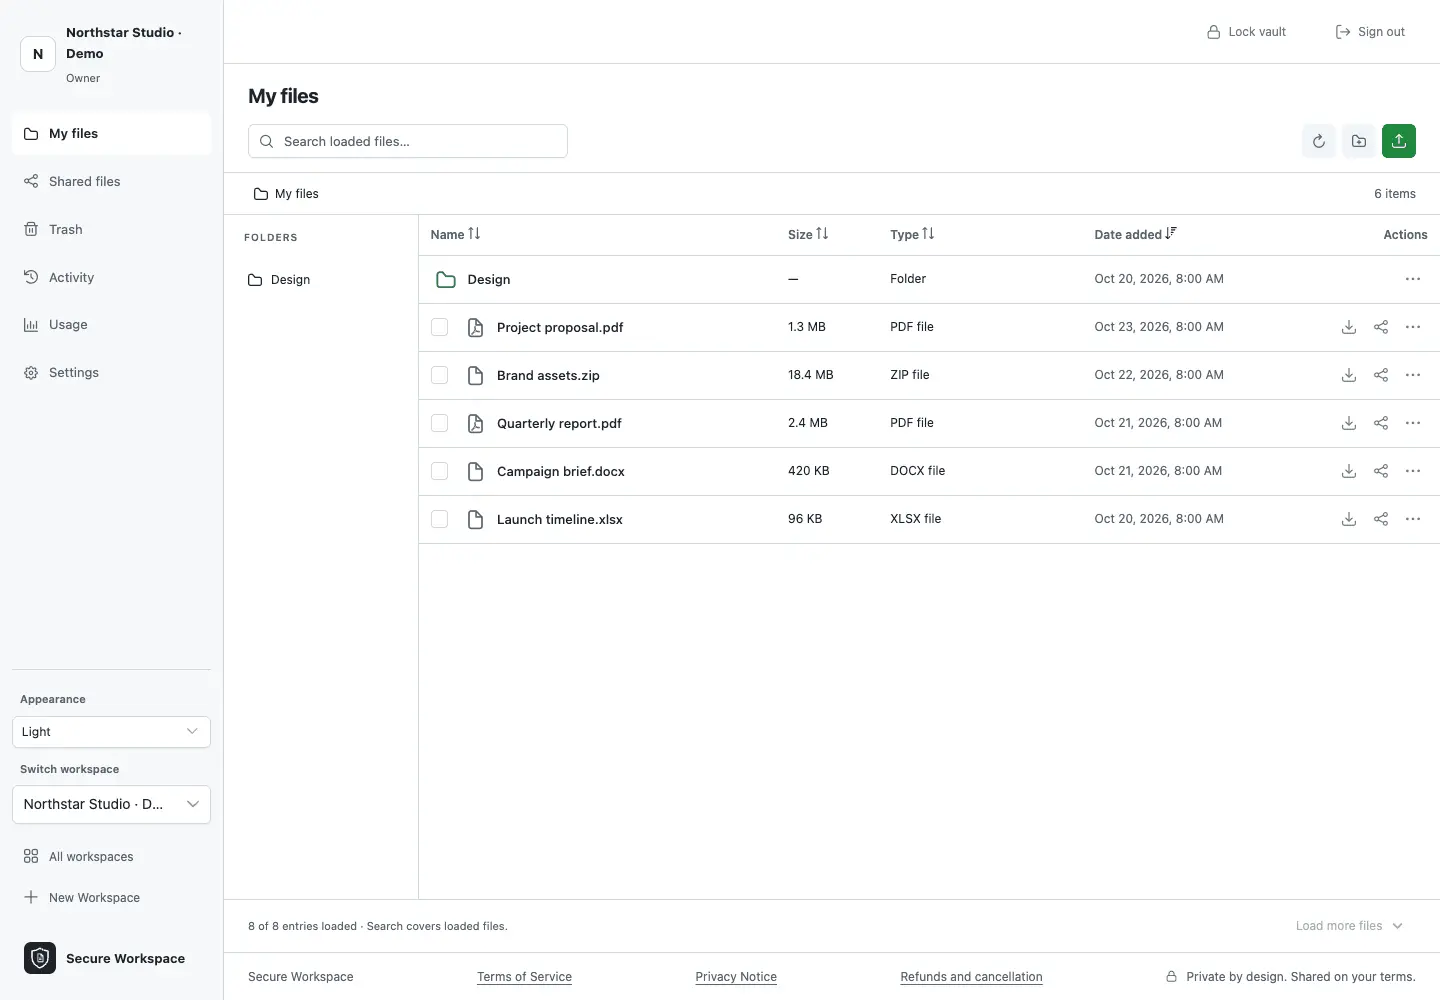The height and width of the screenshot is (1000, 1440).
Task: Share Project proposal.pdf
Action: [x=1381, y=327]
